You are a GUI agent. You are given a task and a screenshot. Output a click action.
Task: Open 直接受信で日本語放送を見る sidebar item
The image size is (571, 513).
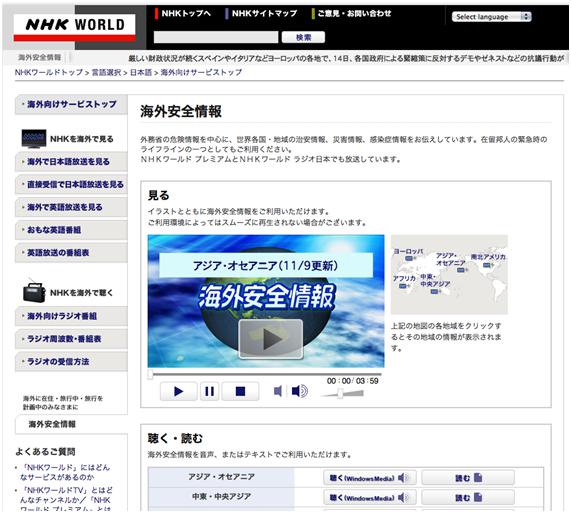click(71, 185)
